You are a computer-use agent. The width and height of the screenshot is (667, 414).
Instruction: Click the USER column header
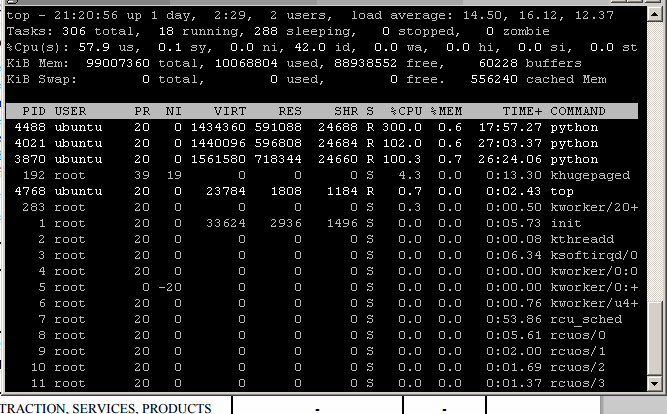tap(70, 111)
